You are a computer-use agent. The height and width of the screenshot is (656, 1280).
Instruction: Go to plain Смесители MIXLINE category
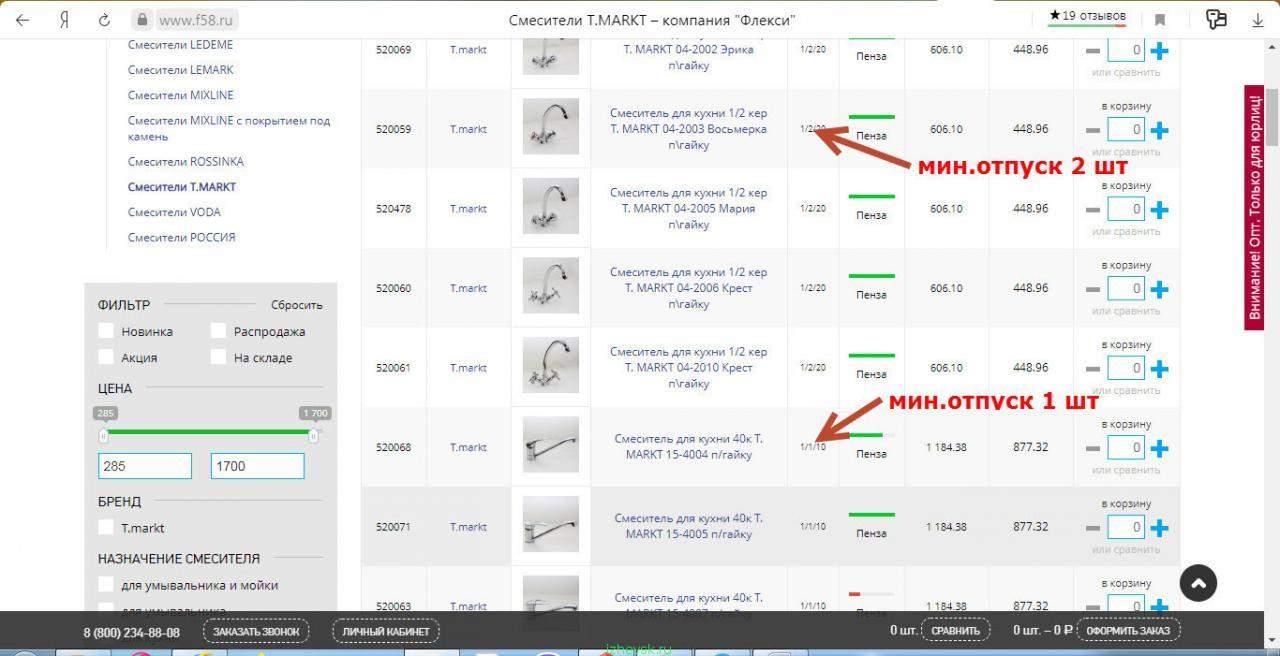(x=181, y=95)
